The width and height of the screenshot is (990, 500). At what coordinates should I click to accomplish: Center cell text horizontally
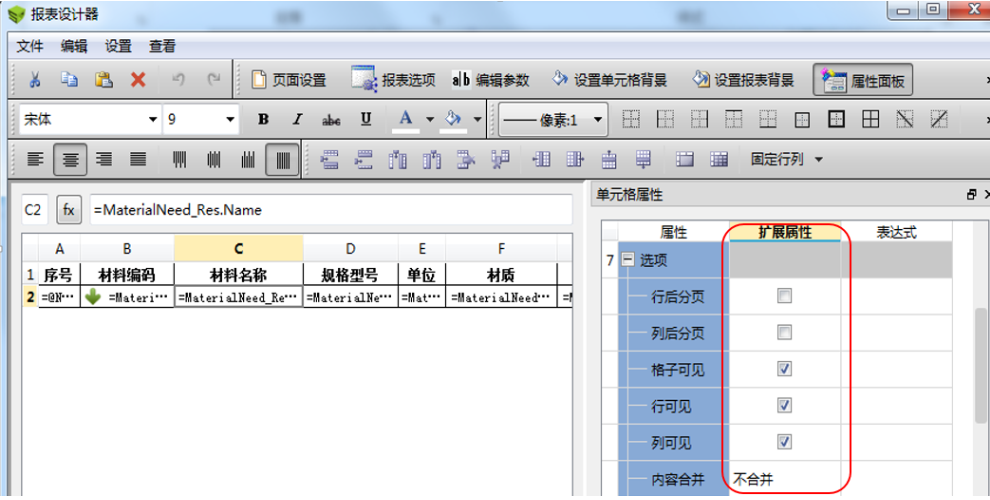pos(70,160)
